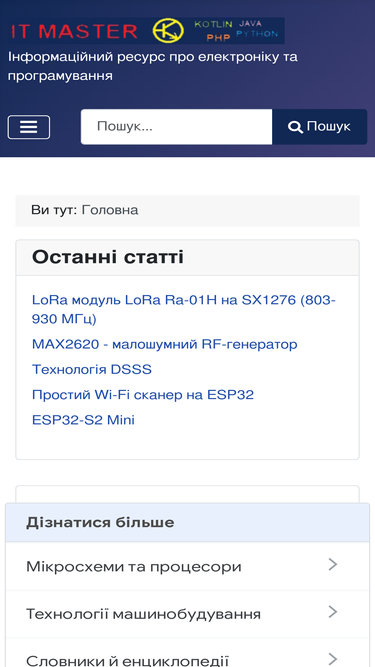This screenshot has width=375, height=667.
Task: Expand chevron next to Мікросхеми та процесори
Action: pos(333,564)
